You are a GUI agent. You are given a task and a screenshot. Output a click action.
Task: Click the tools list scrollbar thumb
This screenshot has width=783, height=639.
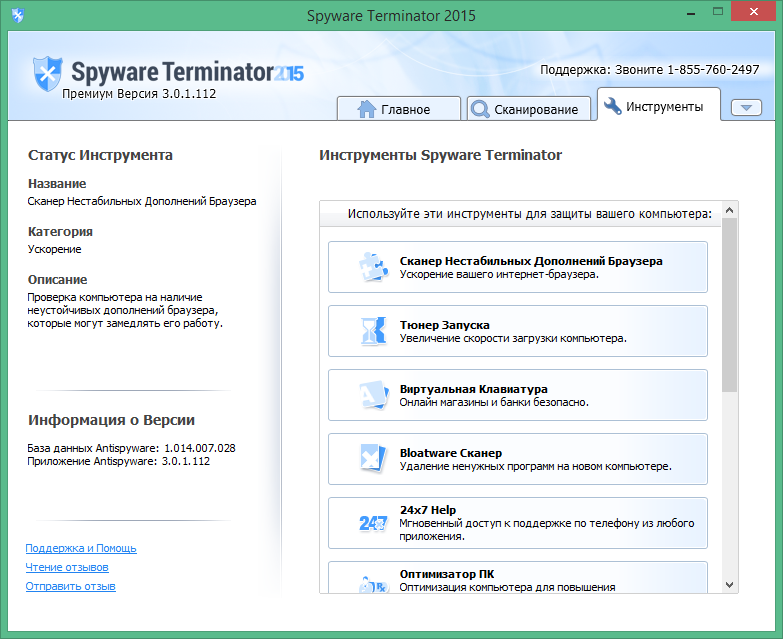(730, 305)
